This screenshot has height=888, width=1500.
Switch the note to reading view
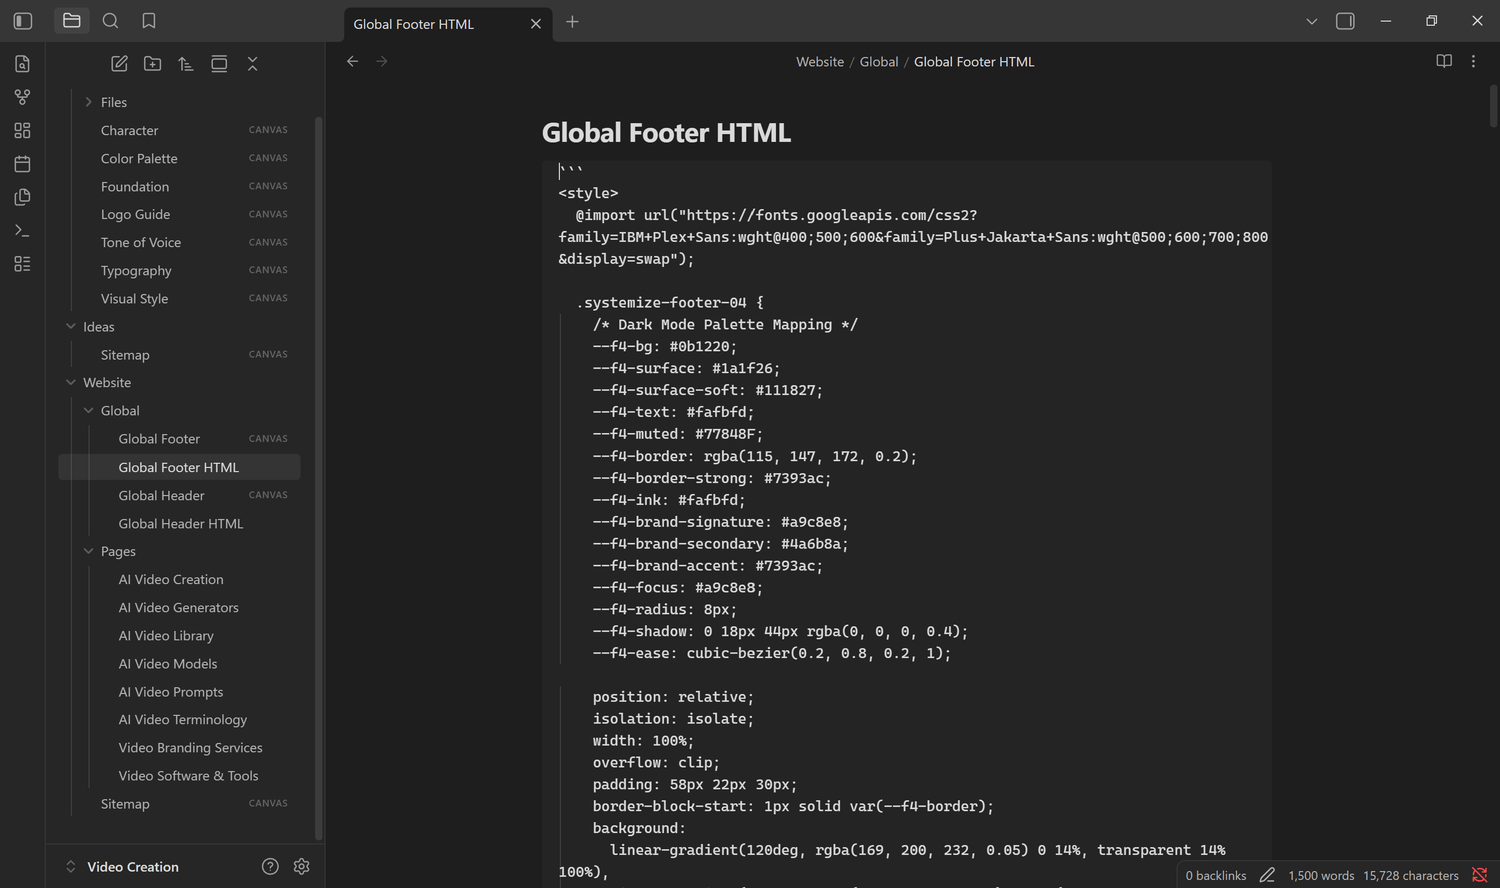click(x=1444, y=61)
